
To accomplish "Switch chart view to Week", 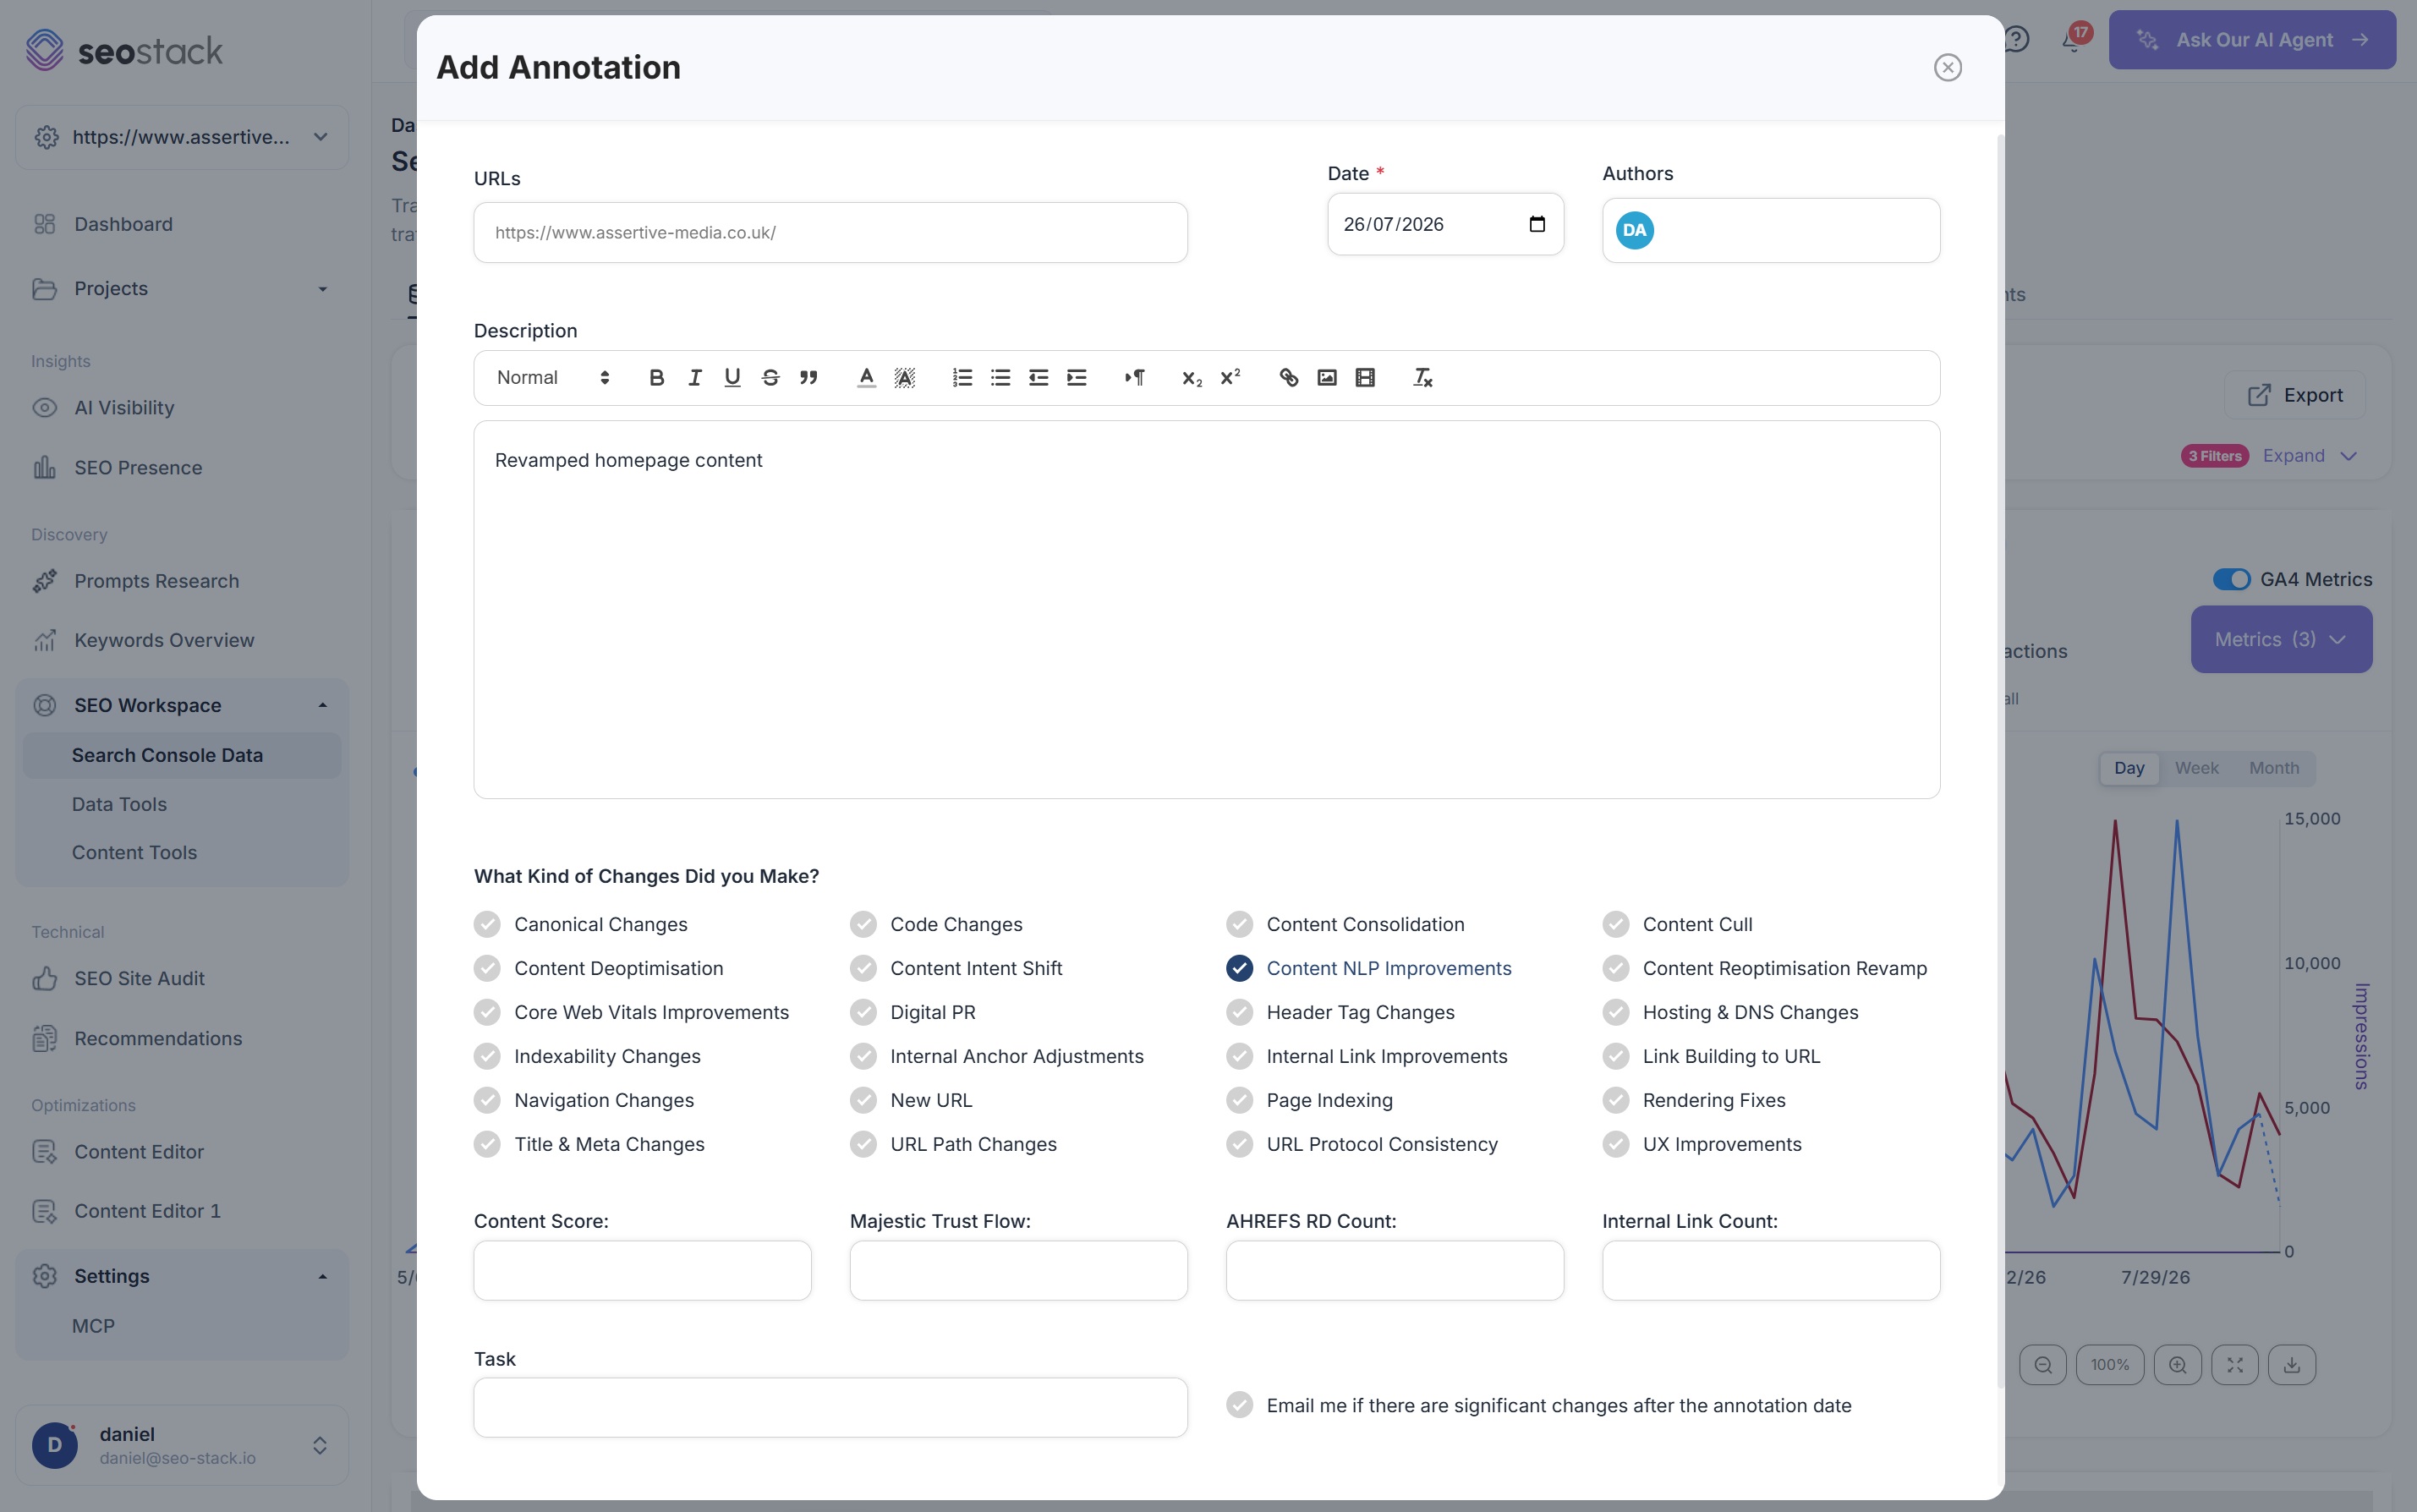I will (x=2196, y=769).
